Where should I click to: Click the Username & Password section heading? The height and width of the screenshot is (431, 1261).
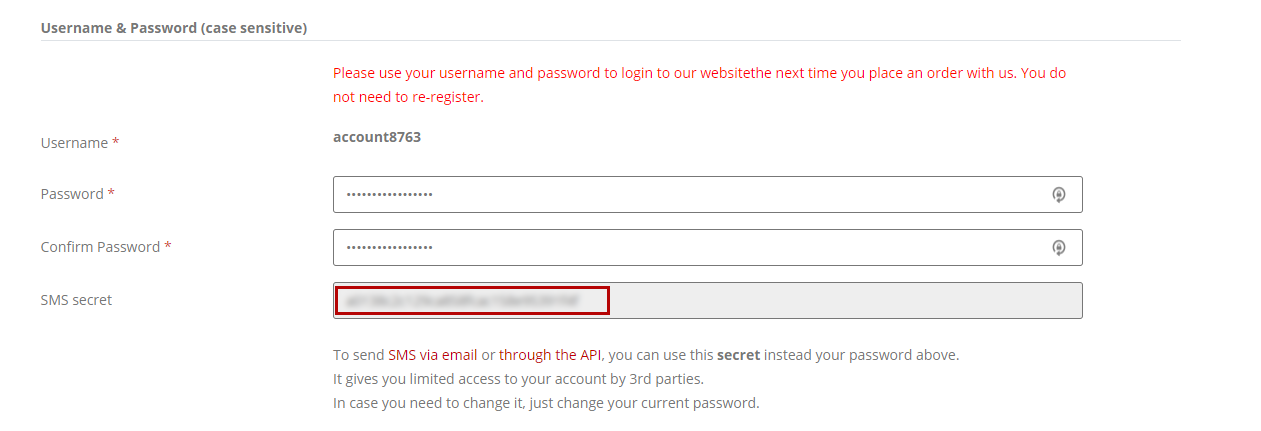click(x=174, y=28)
